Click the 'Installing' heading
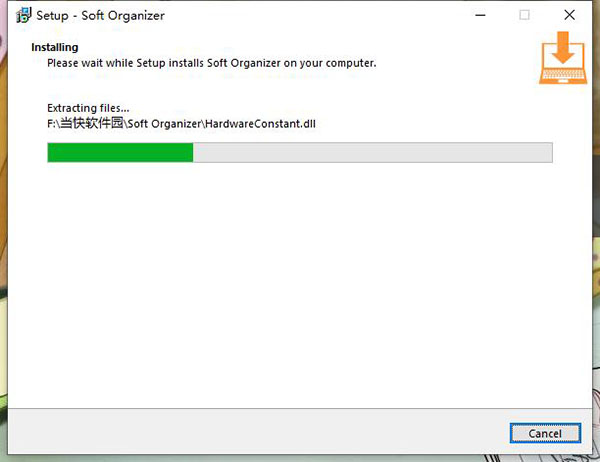Image resolution: width=600 pixels, height=462 pixels. (55, 47)
